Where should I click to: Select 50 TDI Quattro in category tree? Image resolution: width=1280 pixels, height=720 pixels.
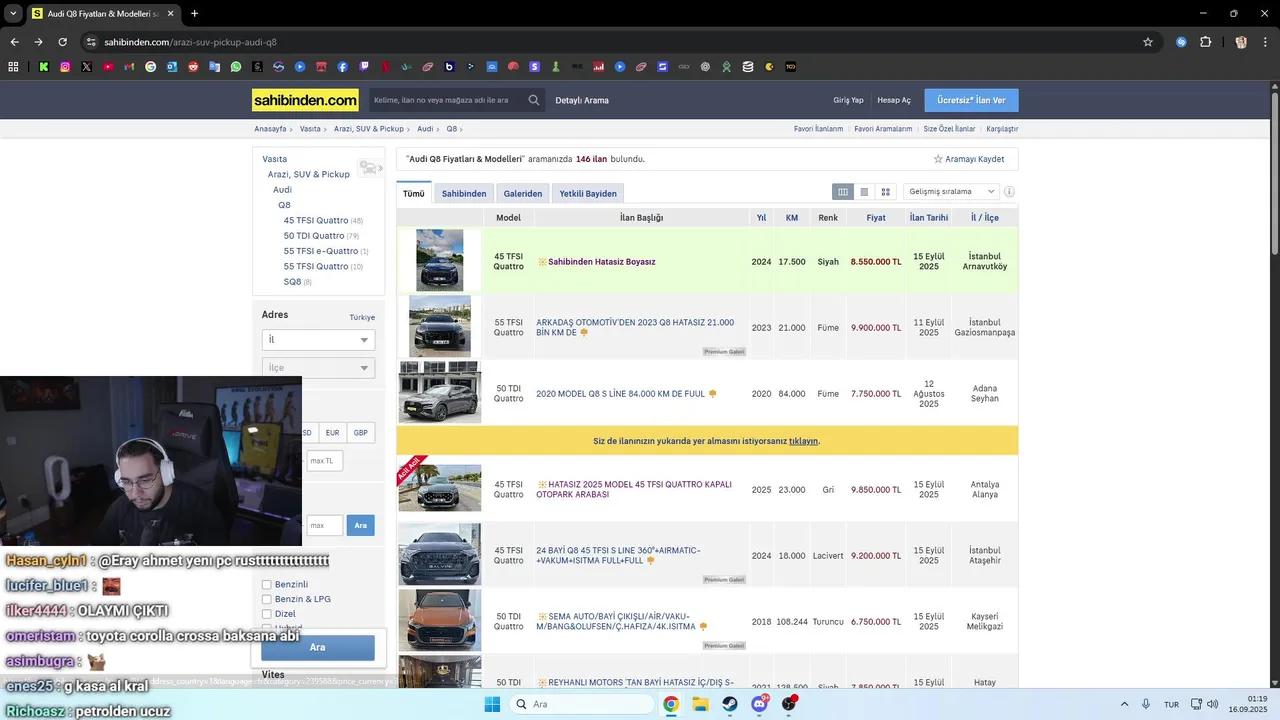(314, 236)
